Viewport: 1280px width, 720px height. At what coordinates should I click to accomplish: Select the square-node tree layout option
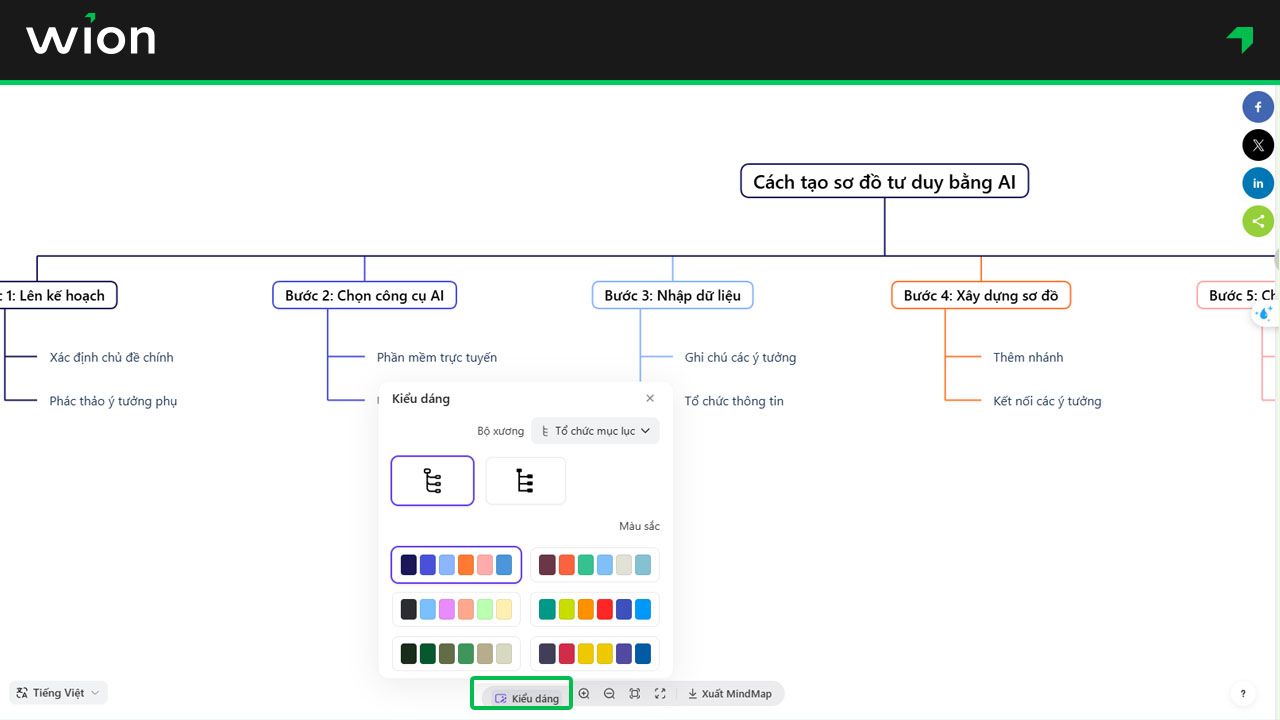coord(525,481)
